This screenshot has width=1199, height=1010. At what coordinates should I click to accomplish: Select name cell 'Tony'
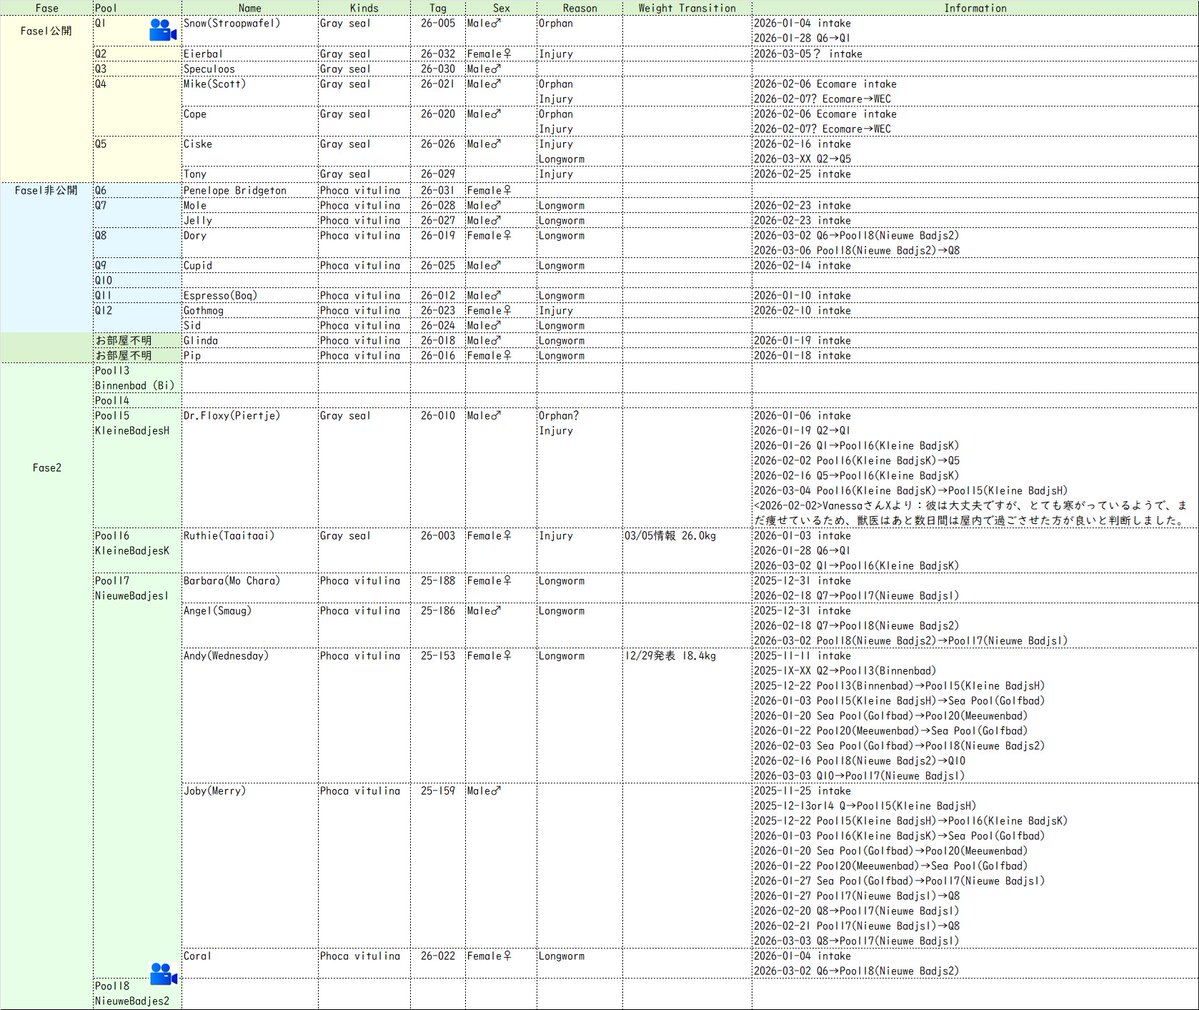(x=250, y=174)
